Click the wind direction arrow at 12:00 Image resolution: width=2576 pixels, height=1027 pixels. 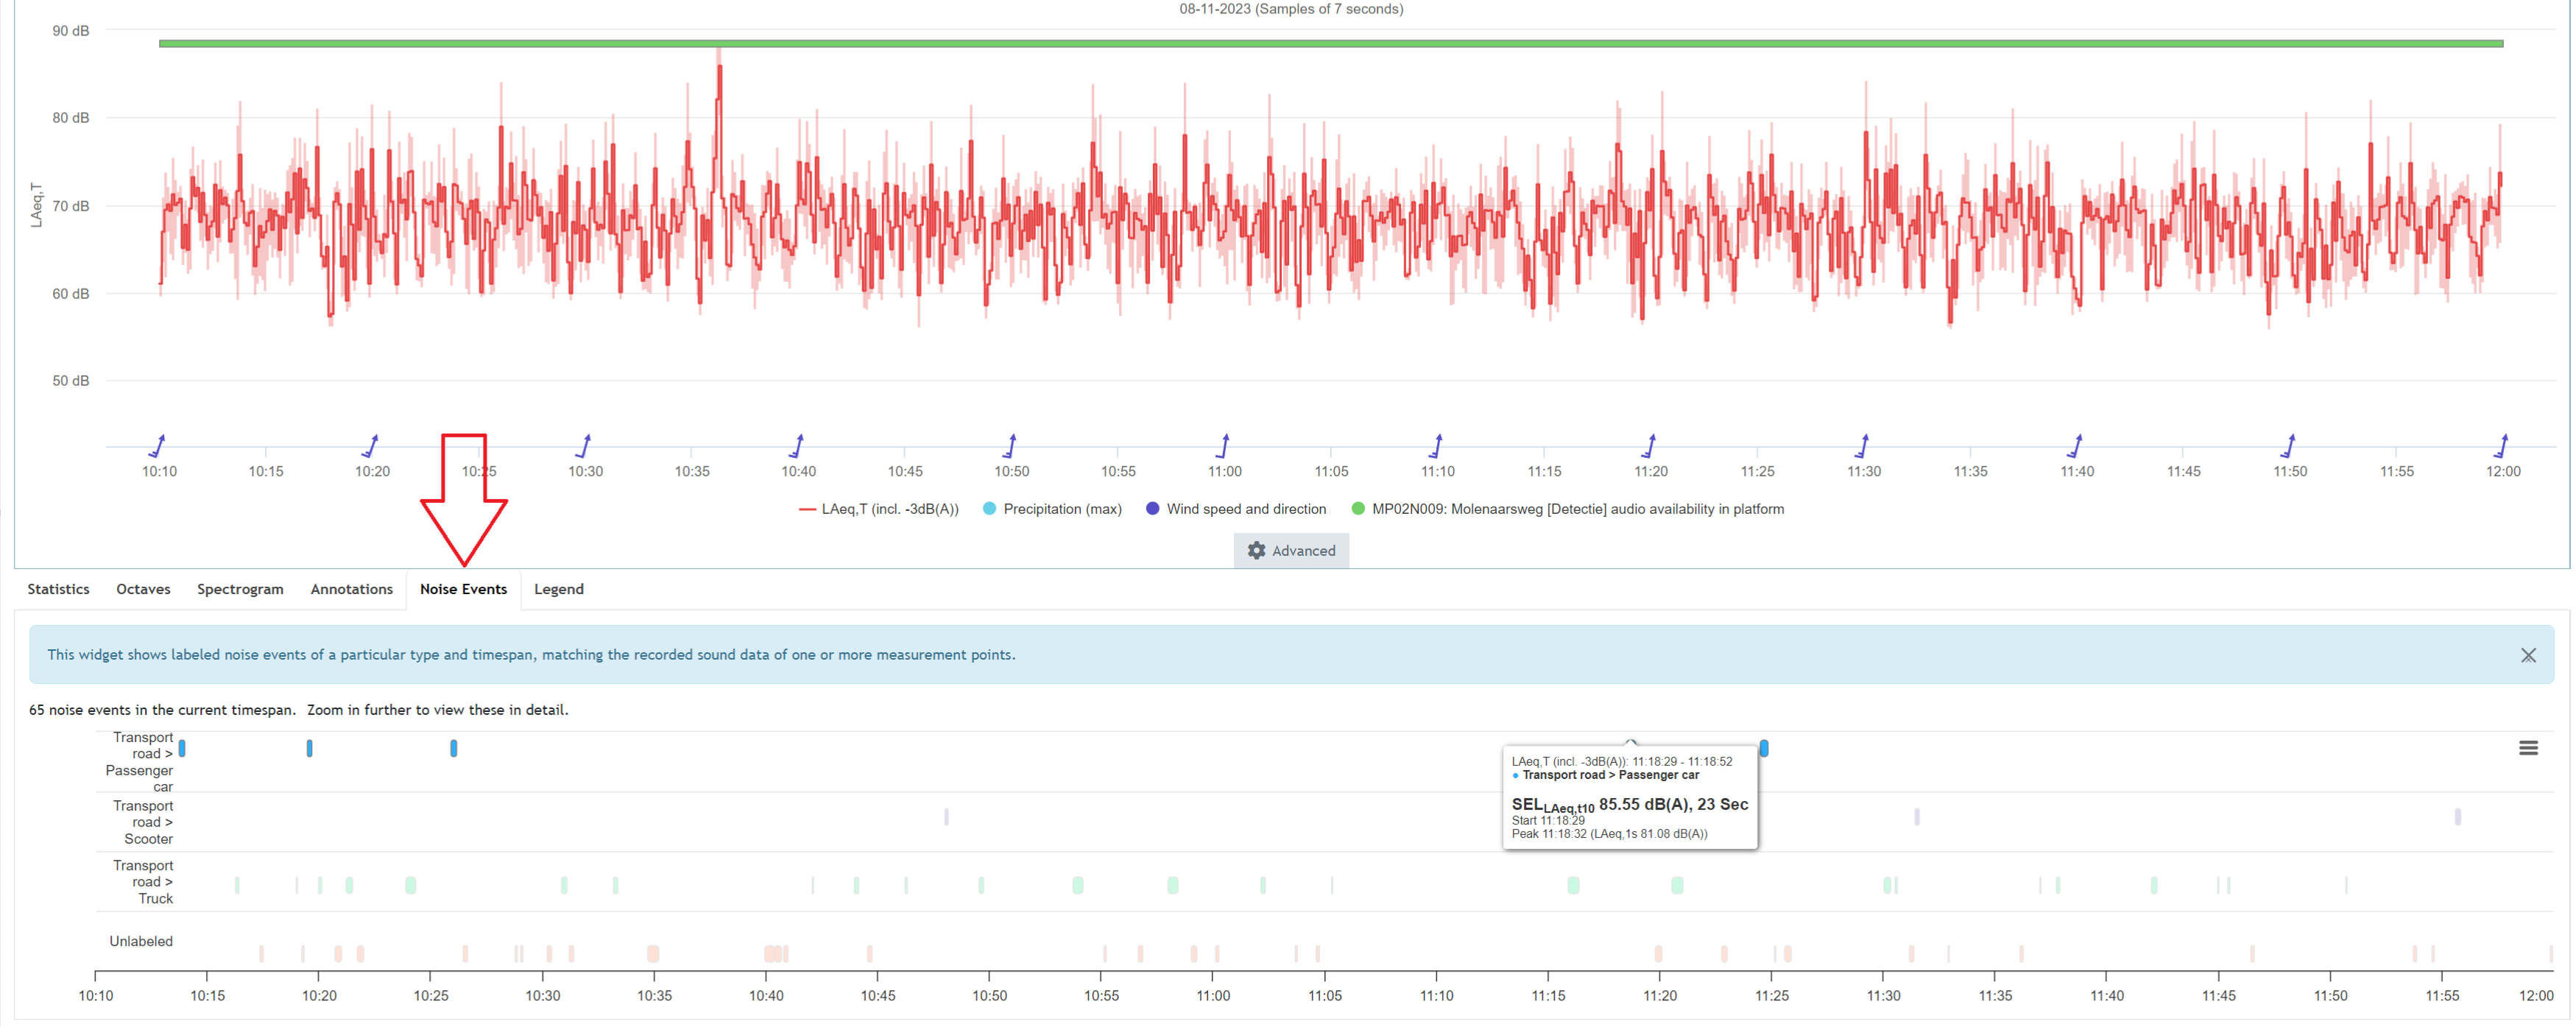click(x=2501, y=445)
